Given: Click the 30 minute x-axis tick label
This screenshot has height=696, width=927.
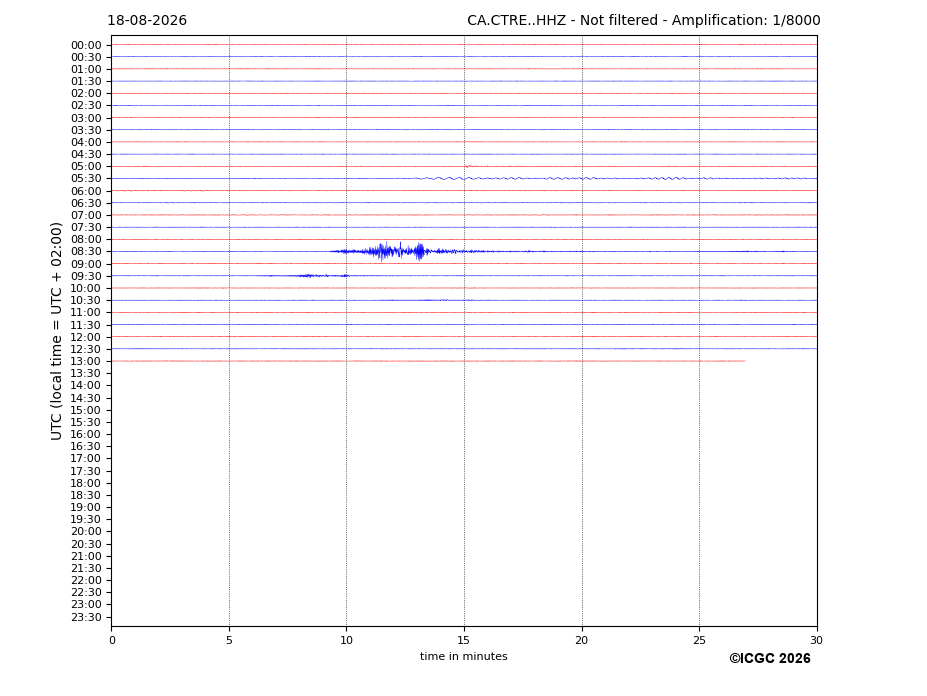Looking at the screenshot, I should click(816, 640).
